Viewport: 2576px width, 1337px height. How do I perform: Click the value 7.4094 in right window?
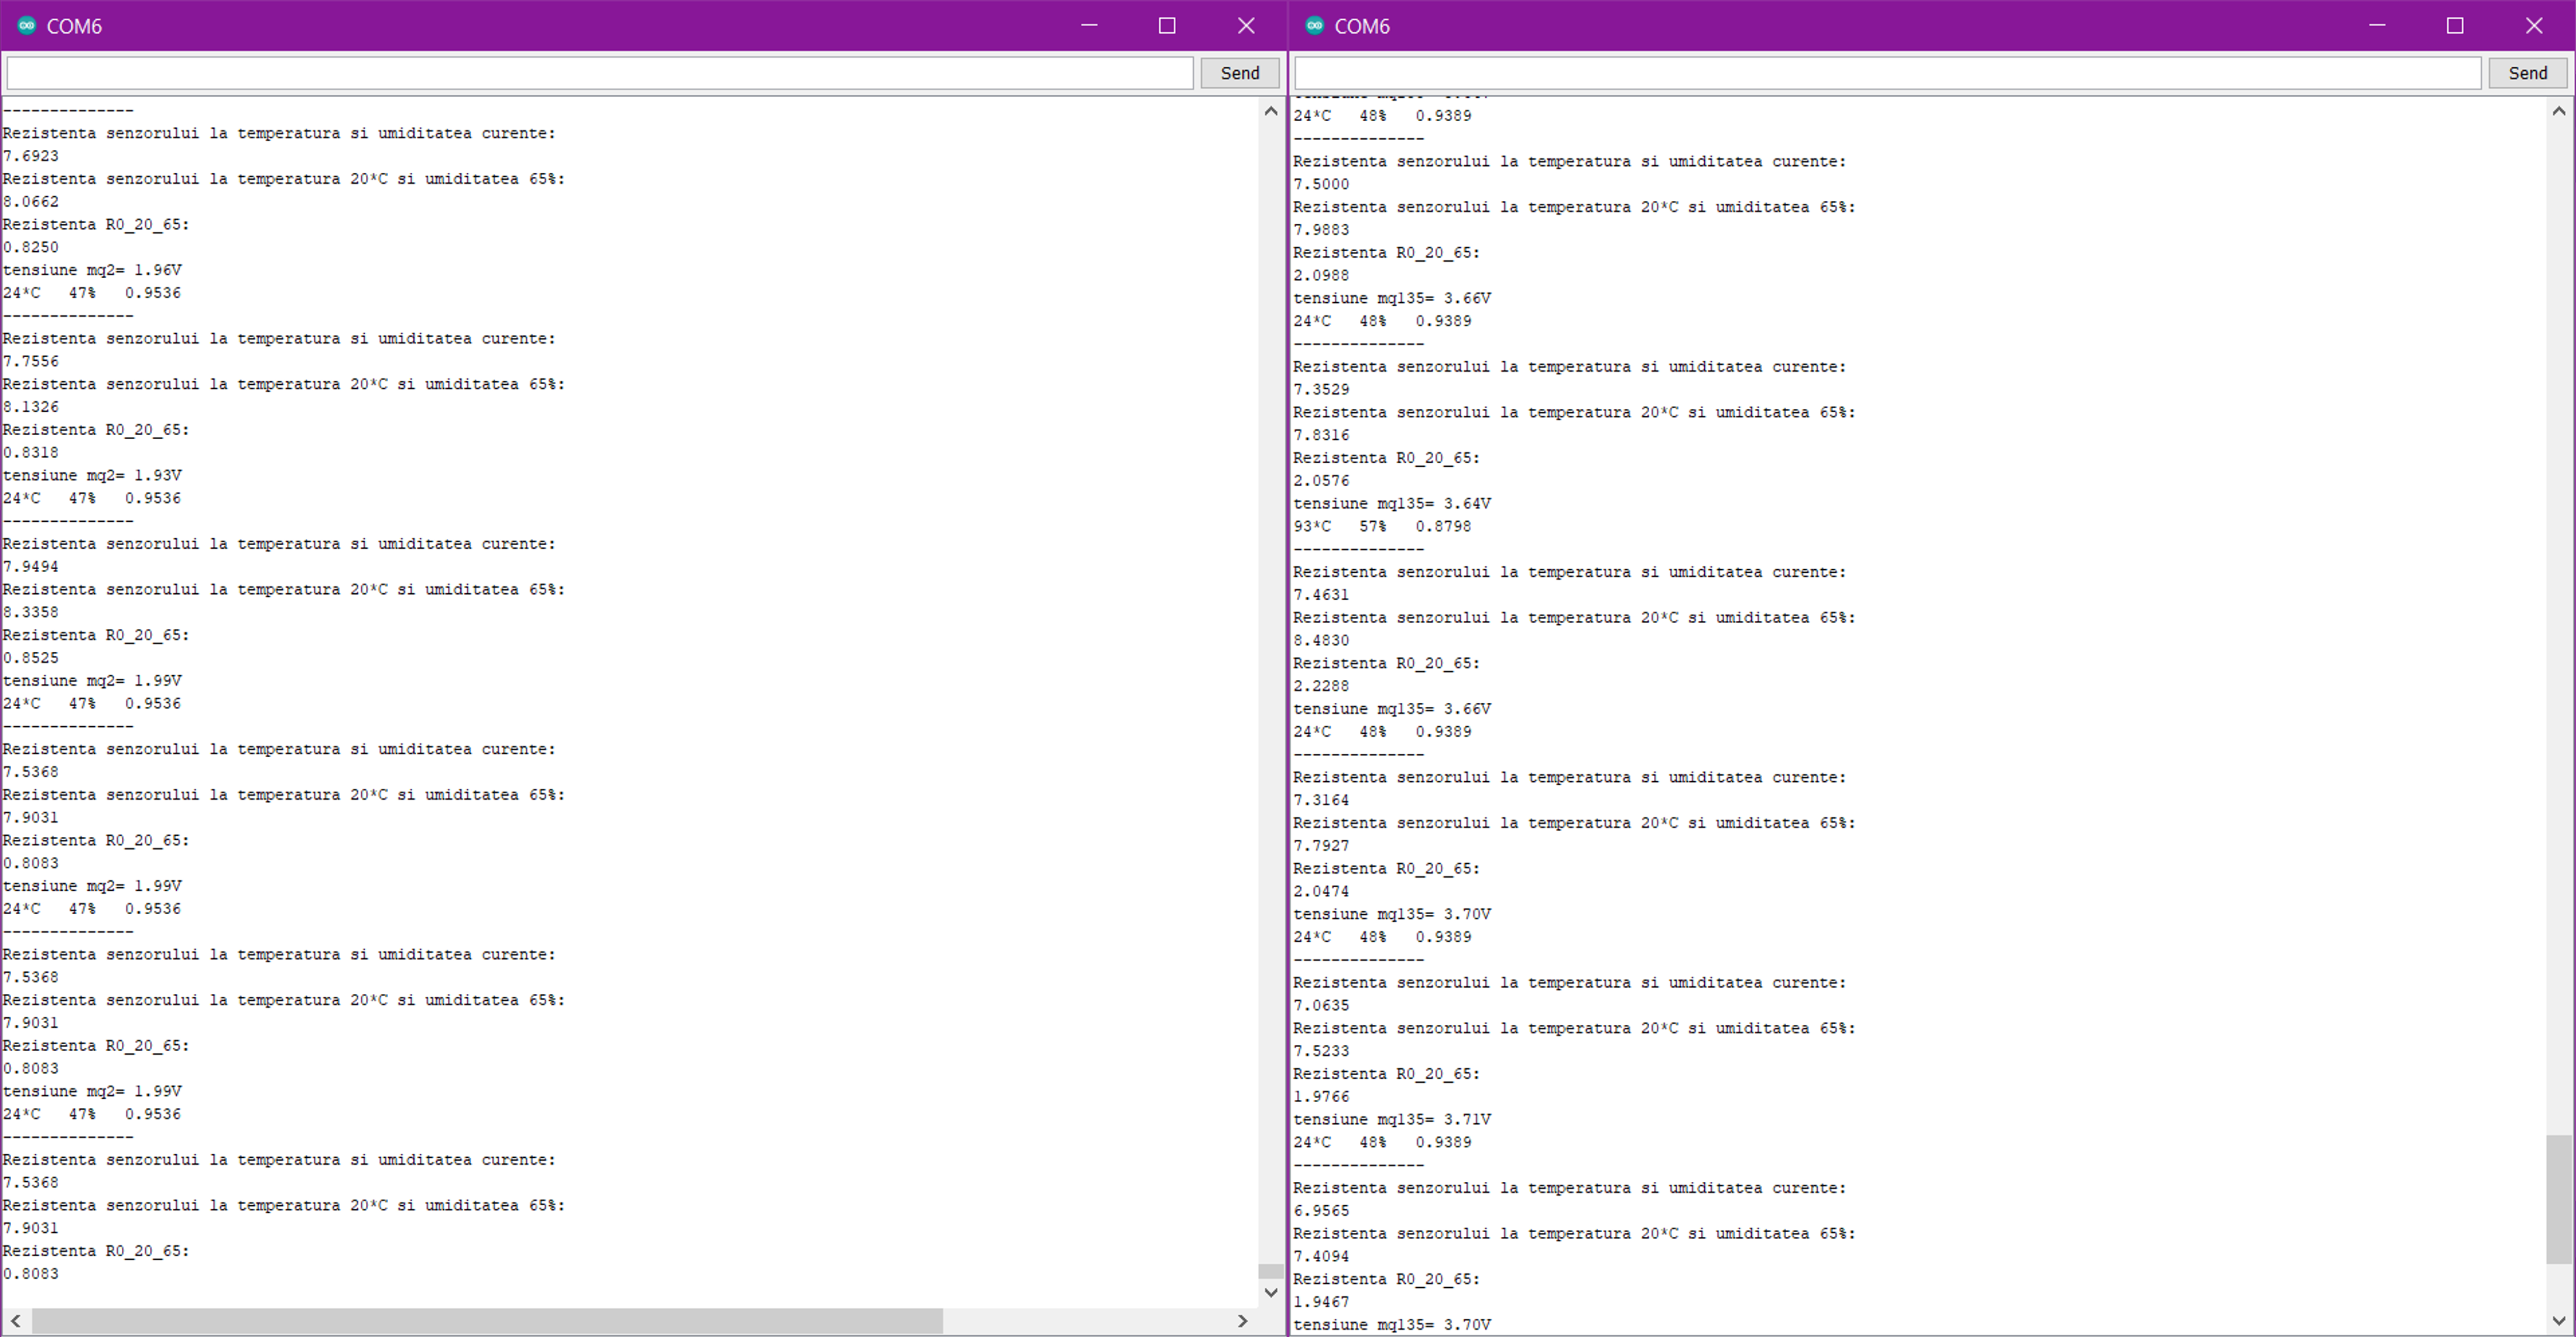(1321, 1256)
